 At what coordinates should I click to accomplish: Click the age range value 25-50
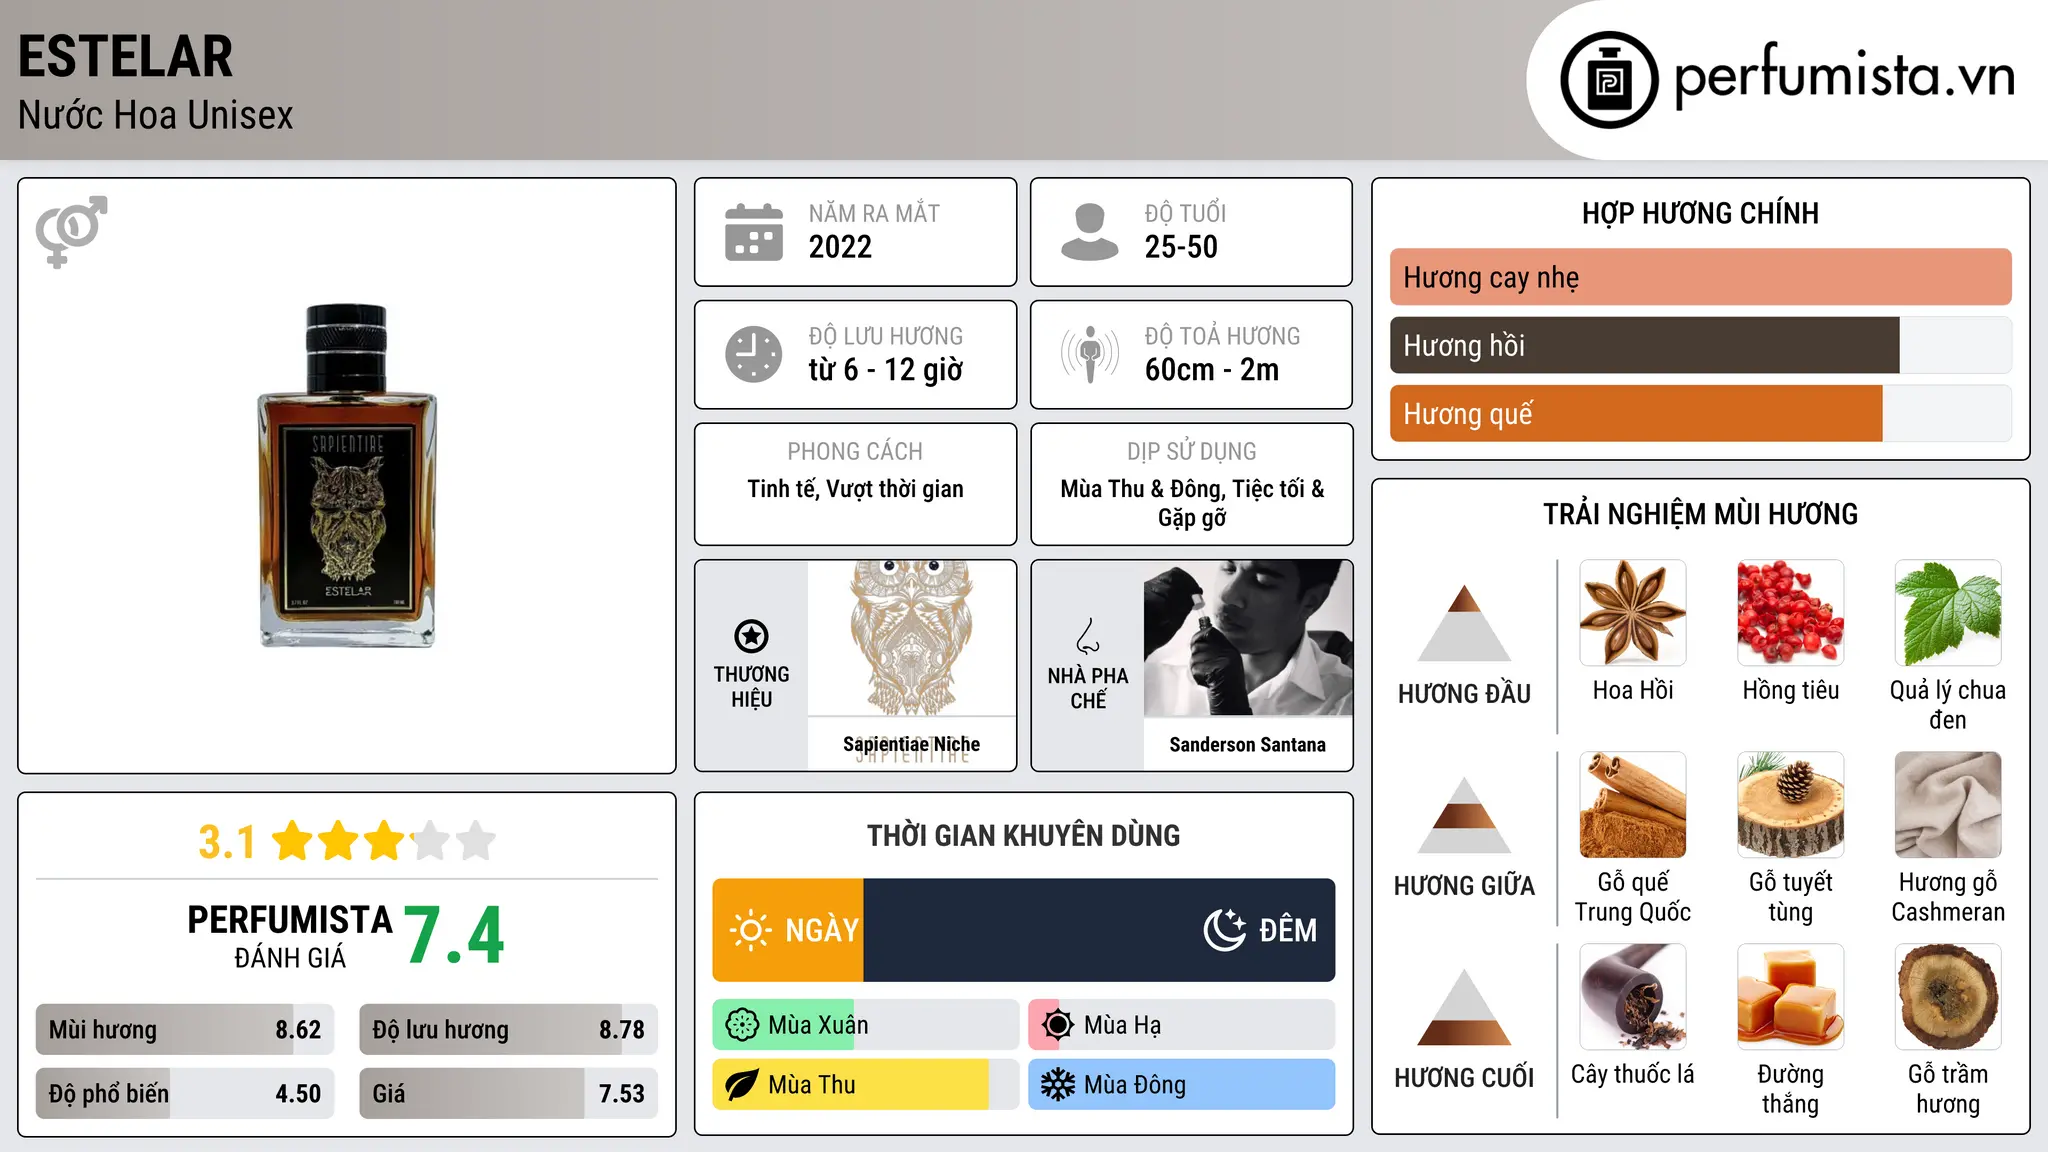pos(1181,247)
